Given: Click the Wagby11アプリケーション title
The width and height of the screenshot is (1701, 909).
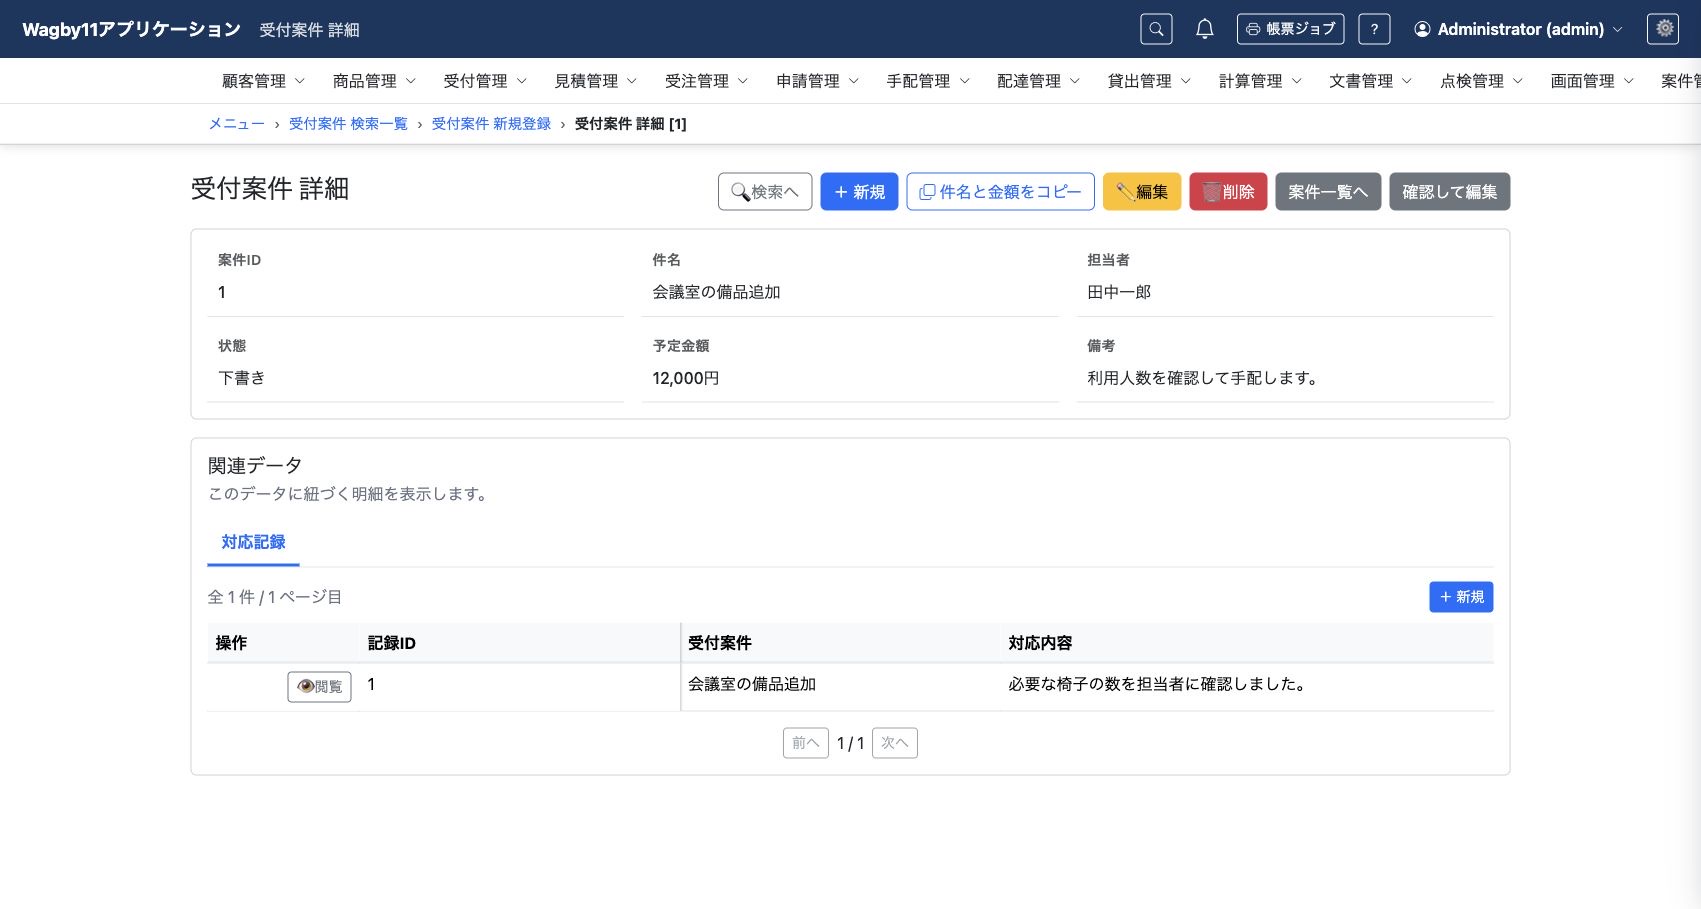Looking at the screenshot, I should click(132, 29).
